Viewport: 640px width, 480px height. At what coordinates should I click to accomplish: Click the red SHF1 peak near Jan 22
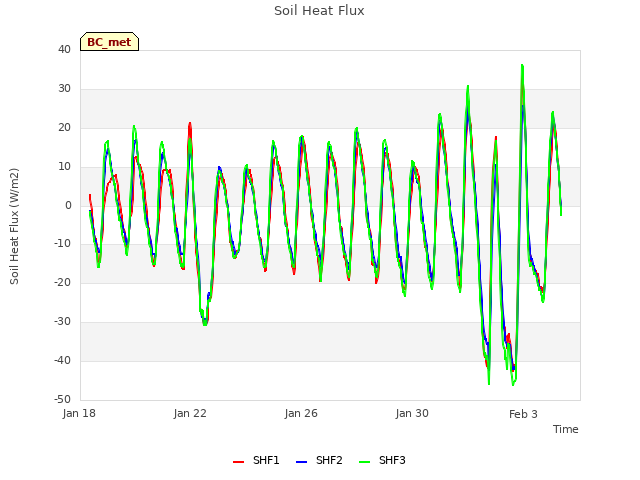[190, 123]
